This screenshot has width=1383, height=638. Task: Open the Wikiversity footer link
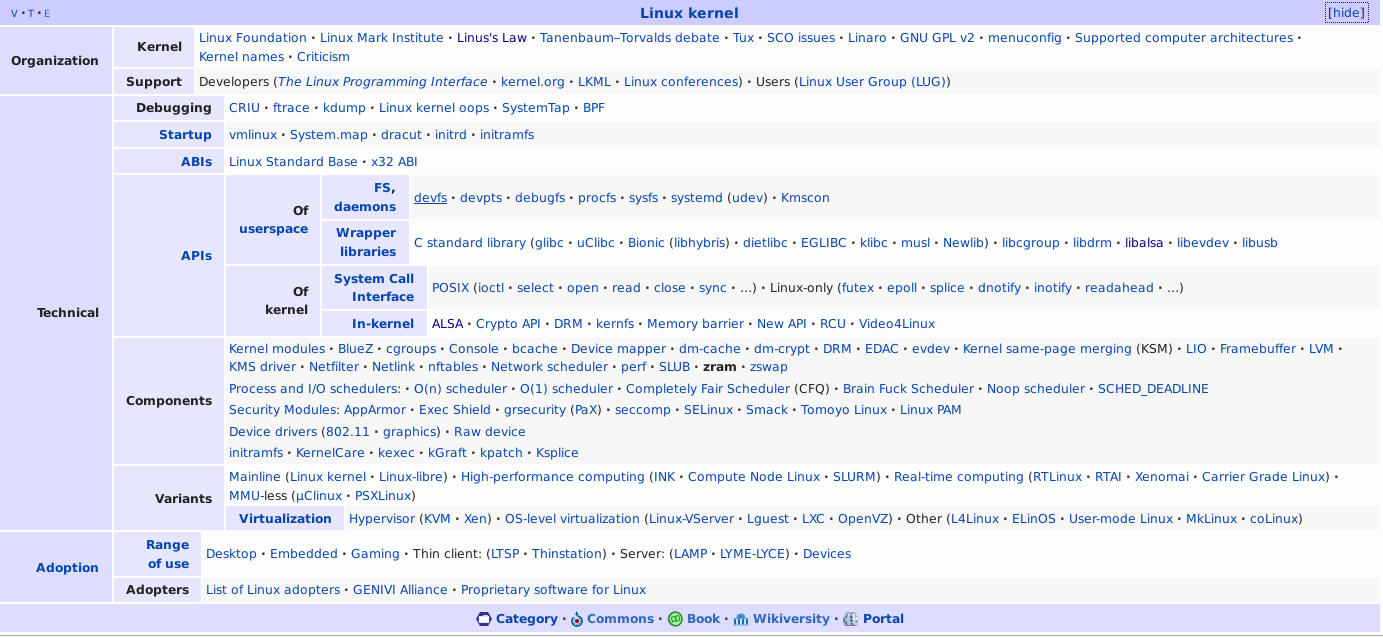[x=791, y=619]
